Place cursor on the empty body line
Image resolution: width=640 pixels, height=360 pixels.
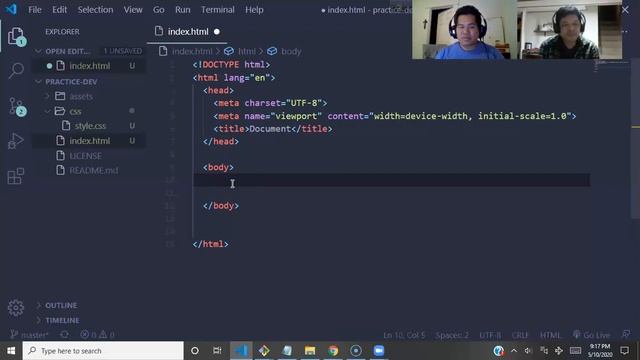(x=391, y=180)
